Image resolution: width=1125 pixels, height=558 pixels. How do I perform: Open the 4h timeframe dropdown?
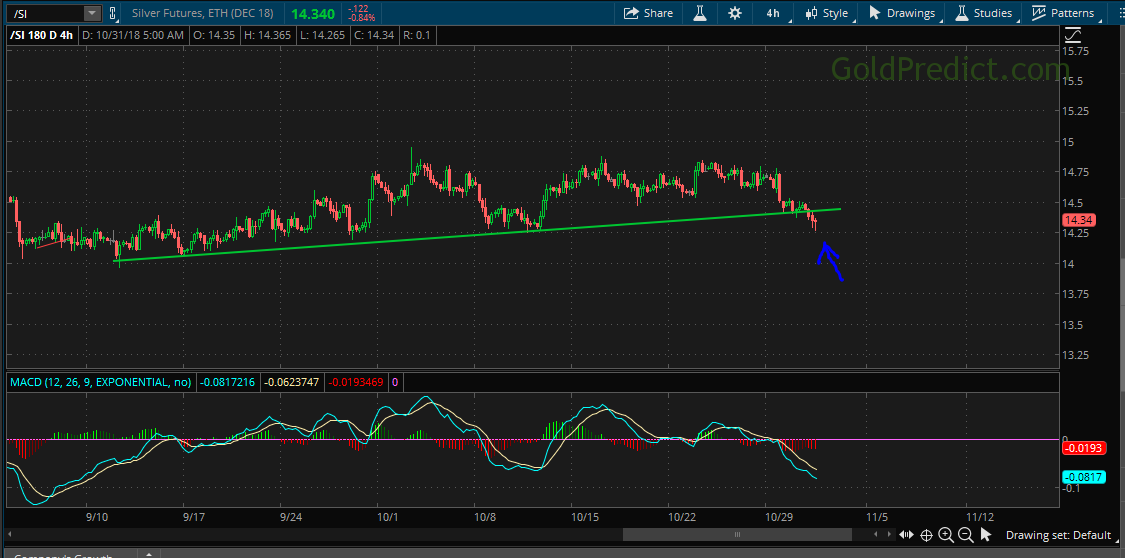[x=773, y=13]
